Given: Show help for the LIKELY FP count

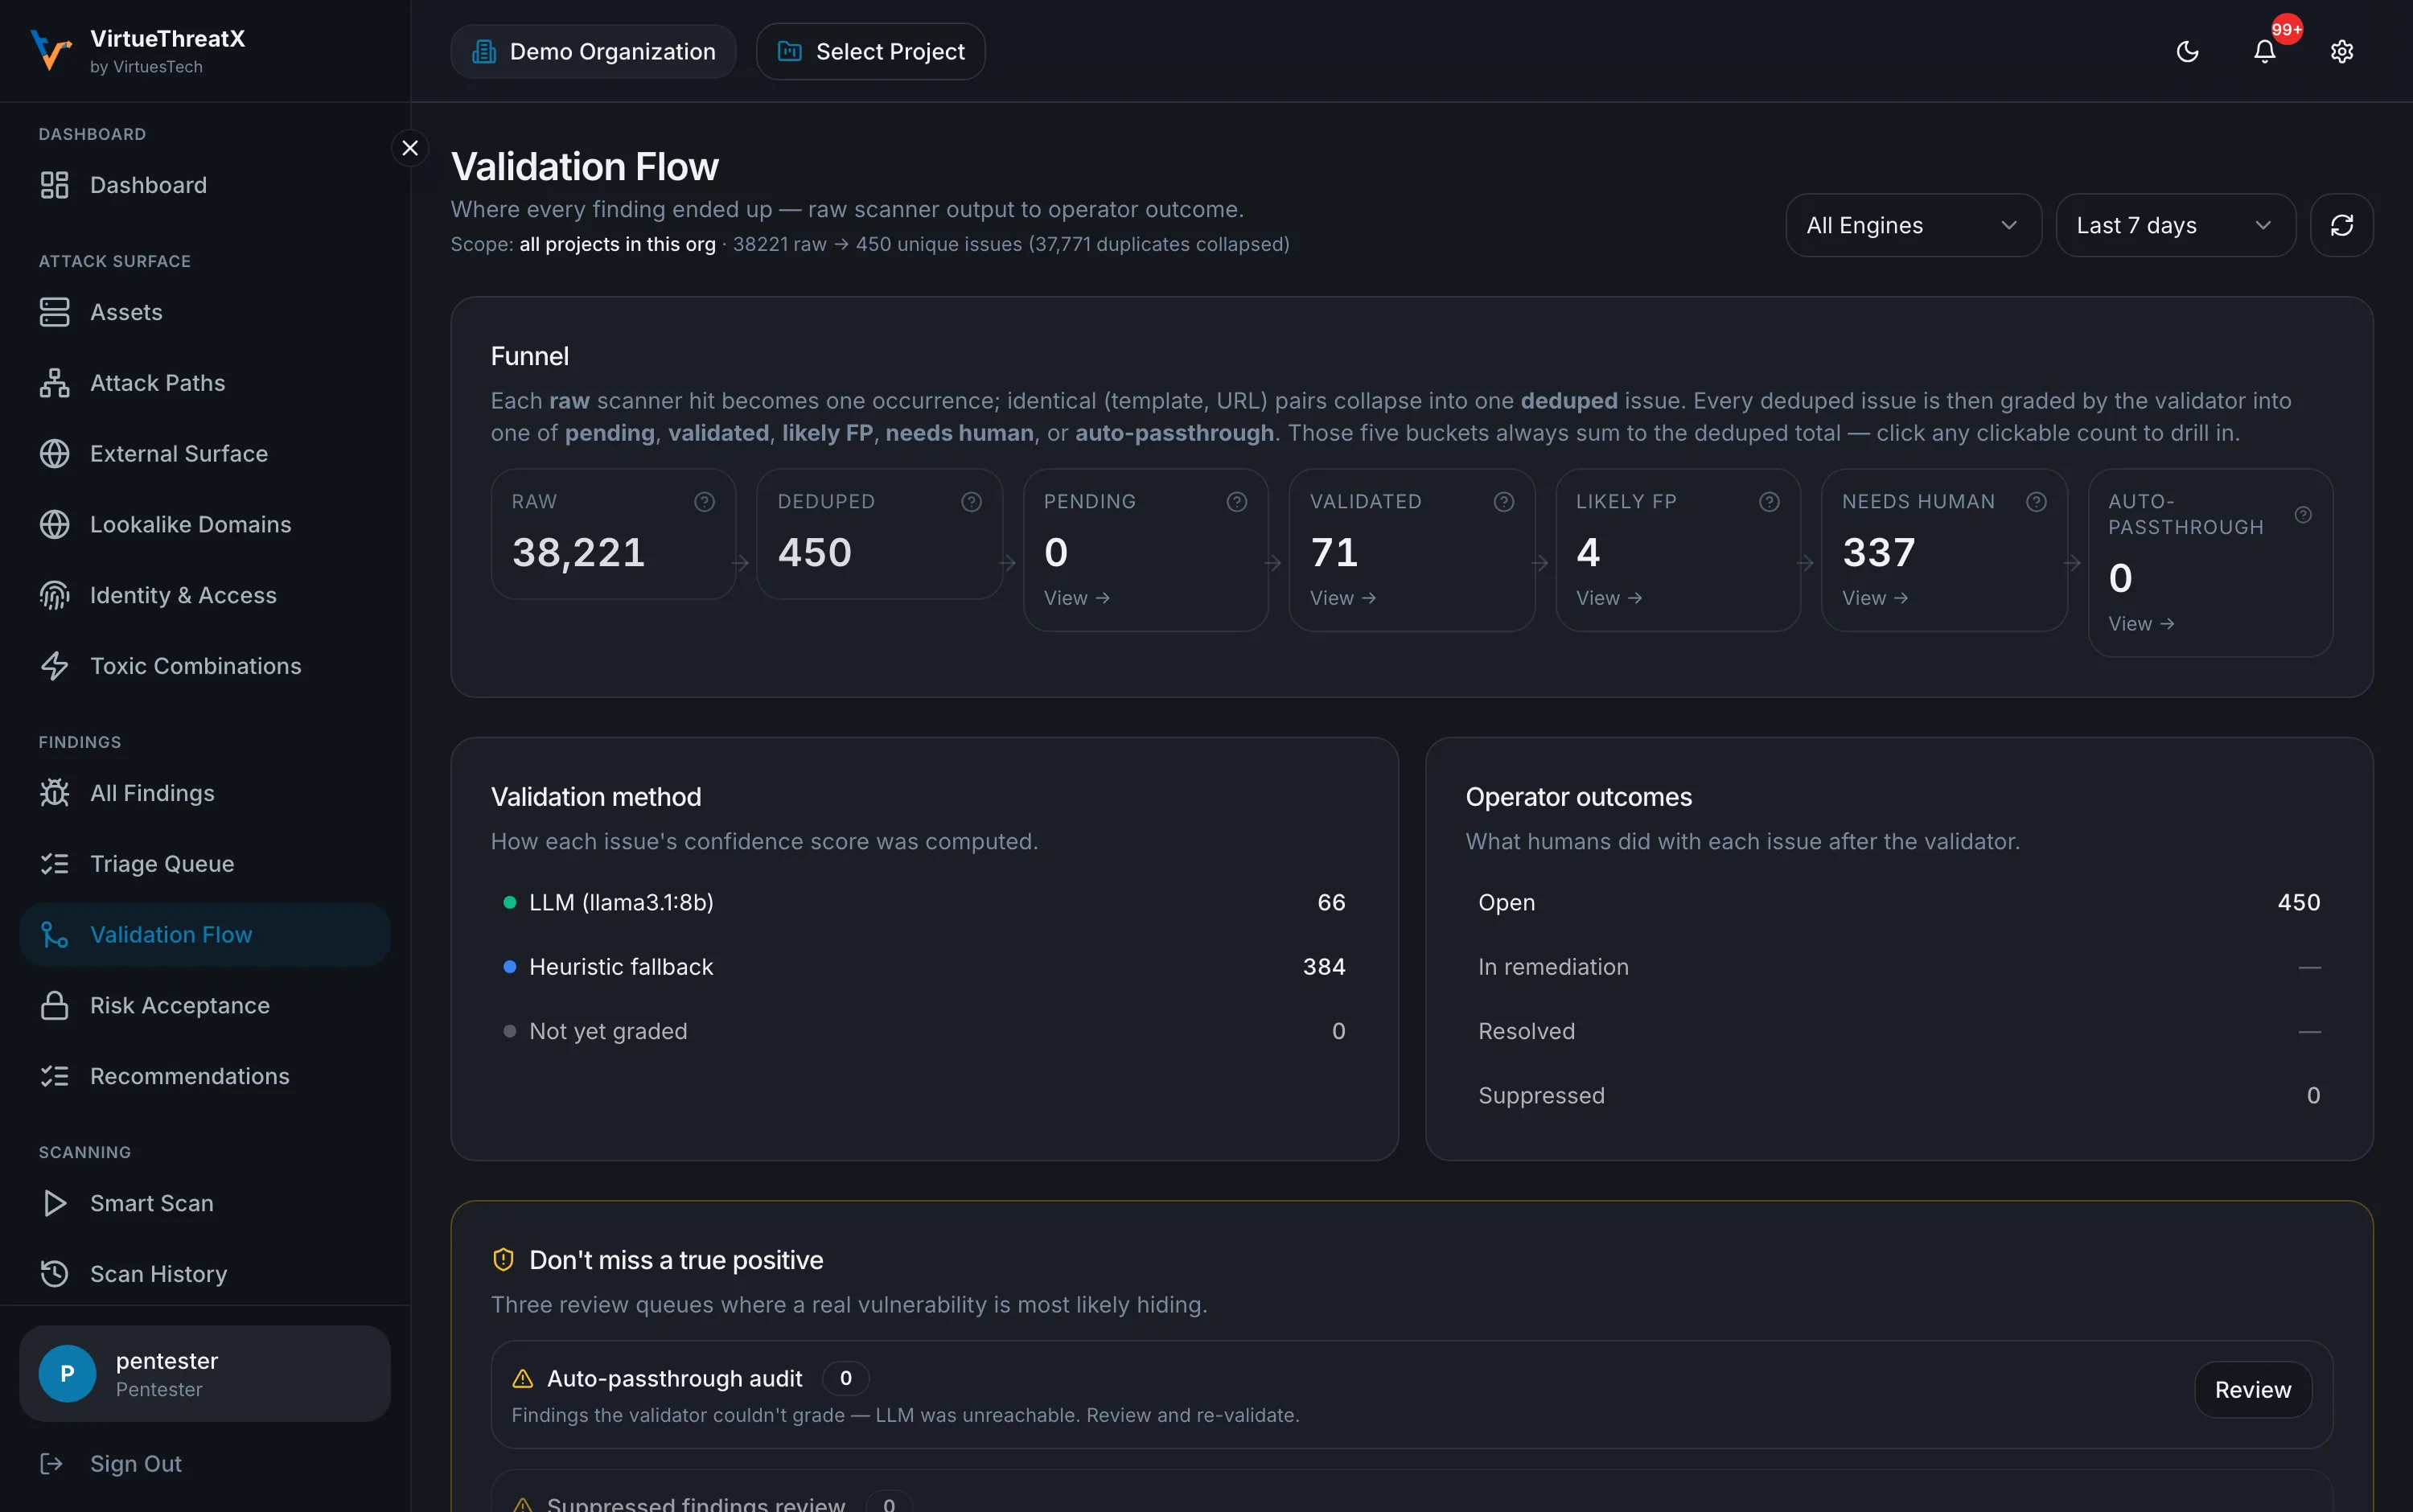Looking at the screenshot, I should click(x=1770, y=502).
